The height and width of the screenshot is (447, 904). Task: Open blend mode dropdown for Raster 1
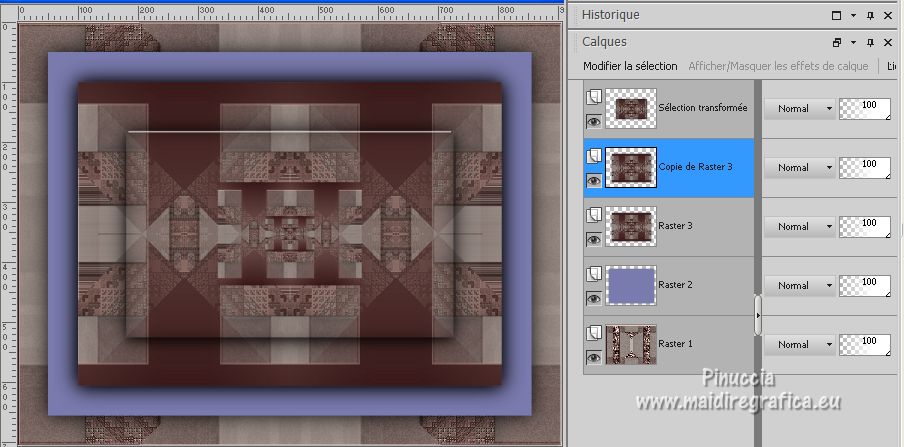click(x=800, y=344)
